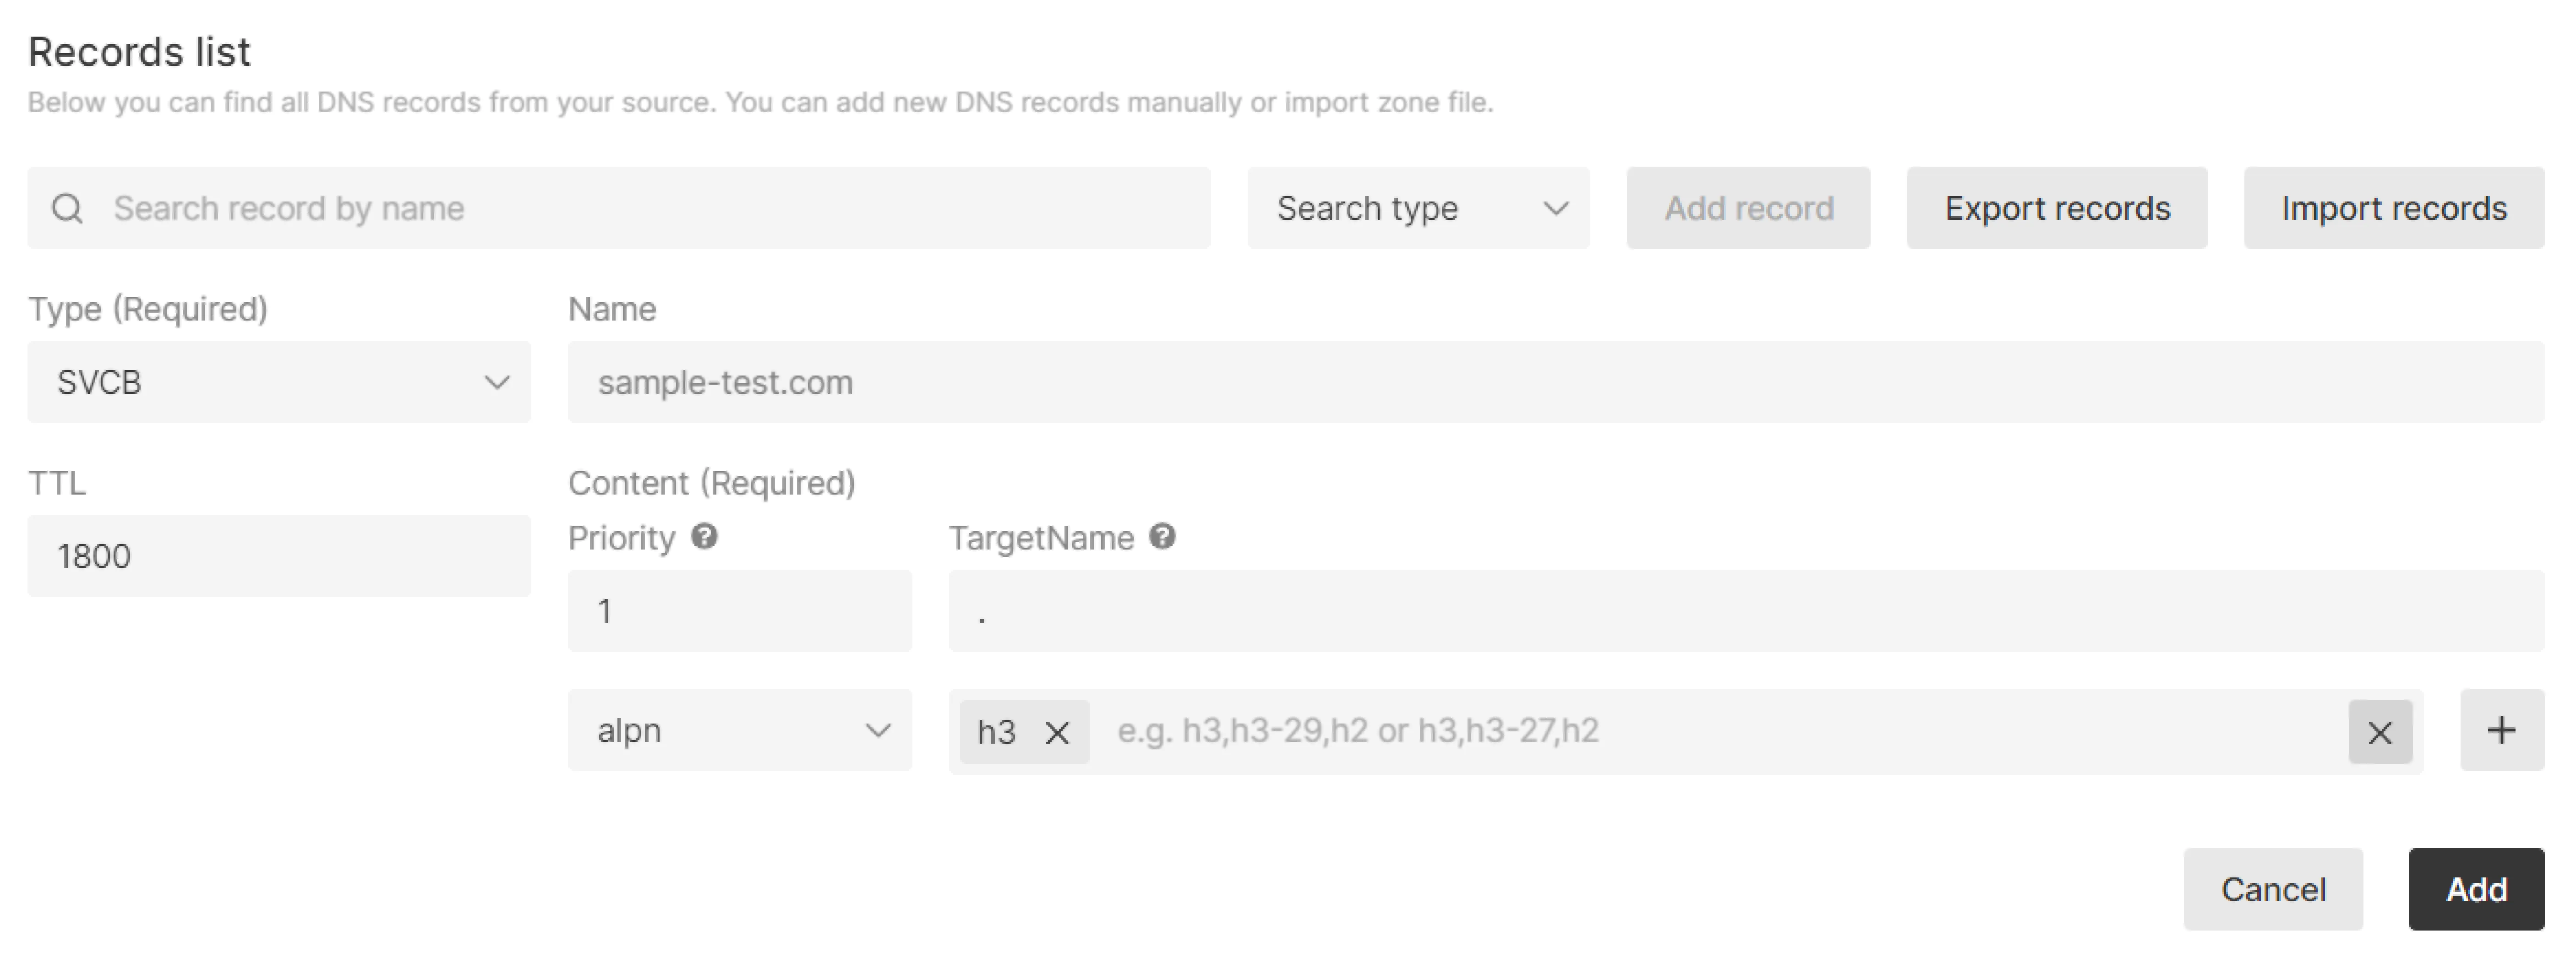
Task: Click Export records
Action: (x=2057, y=208)
